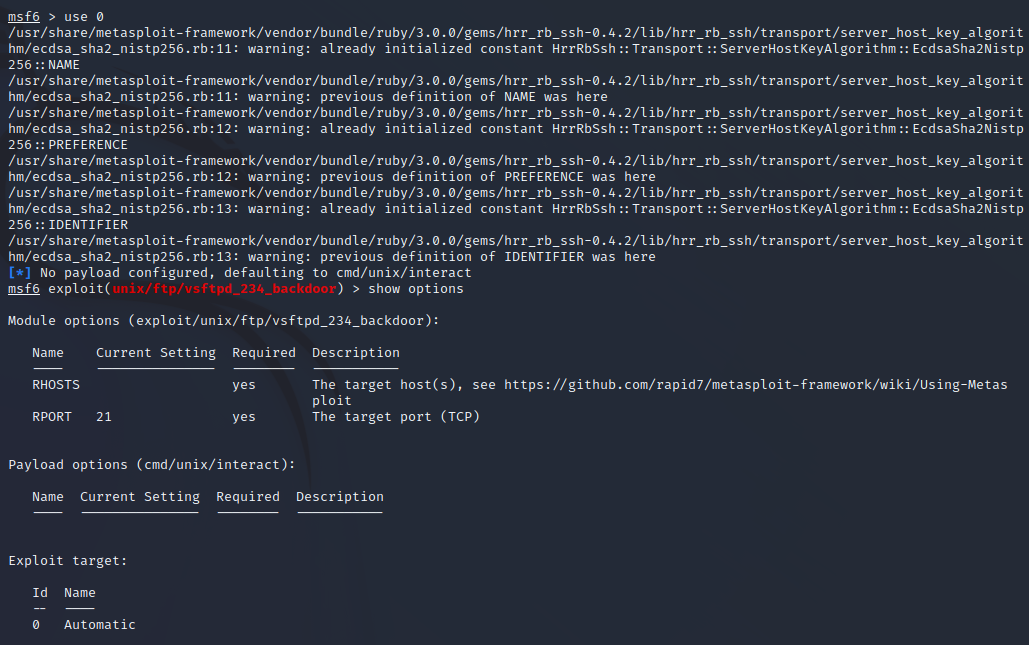Viewport: 1029px width, 645px height.
Task: Click the Required header in module options
Action: pos(264,353)
